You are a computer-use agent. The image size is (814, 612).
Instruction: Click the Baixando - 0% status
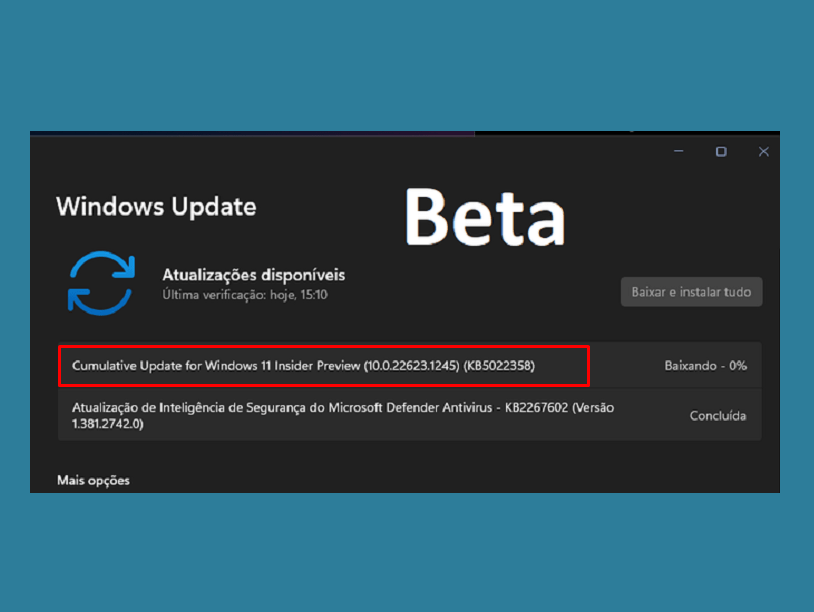coord(706,366)
